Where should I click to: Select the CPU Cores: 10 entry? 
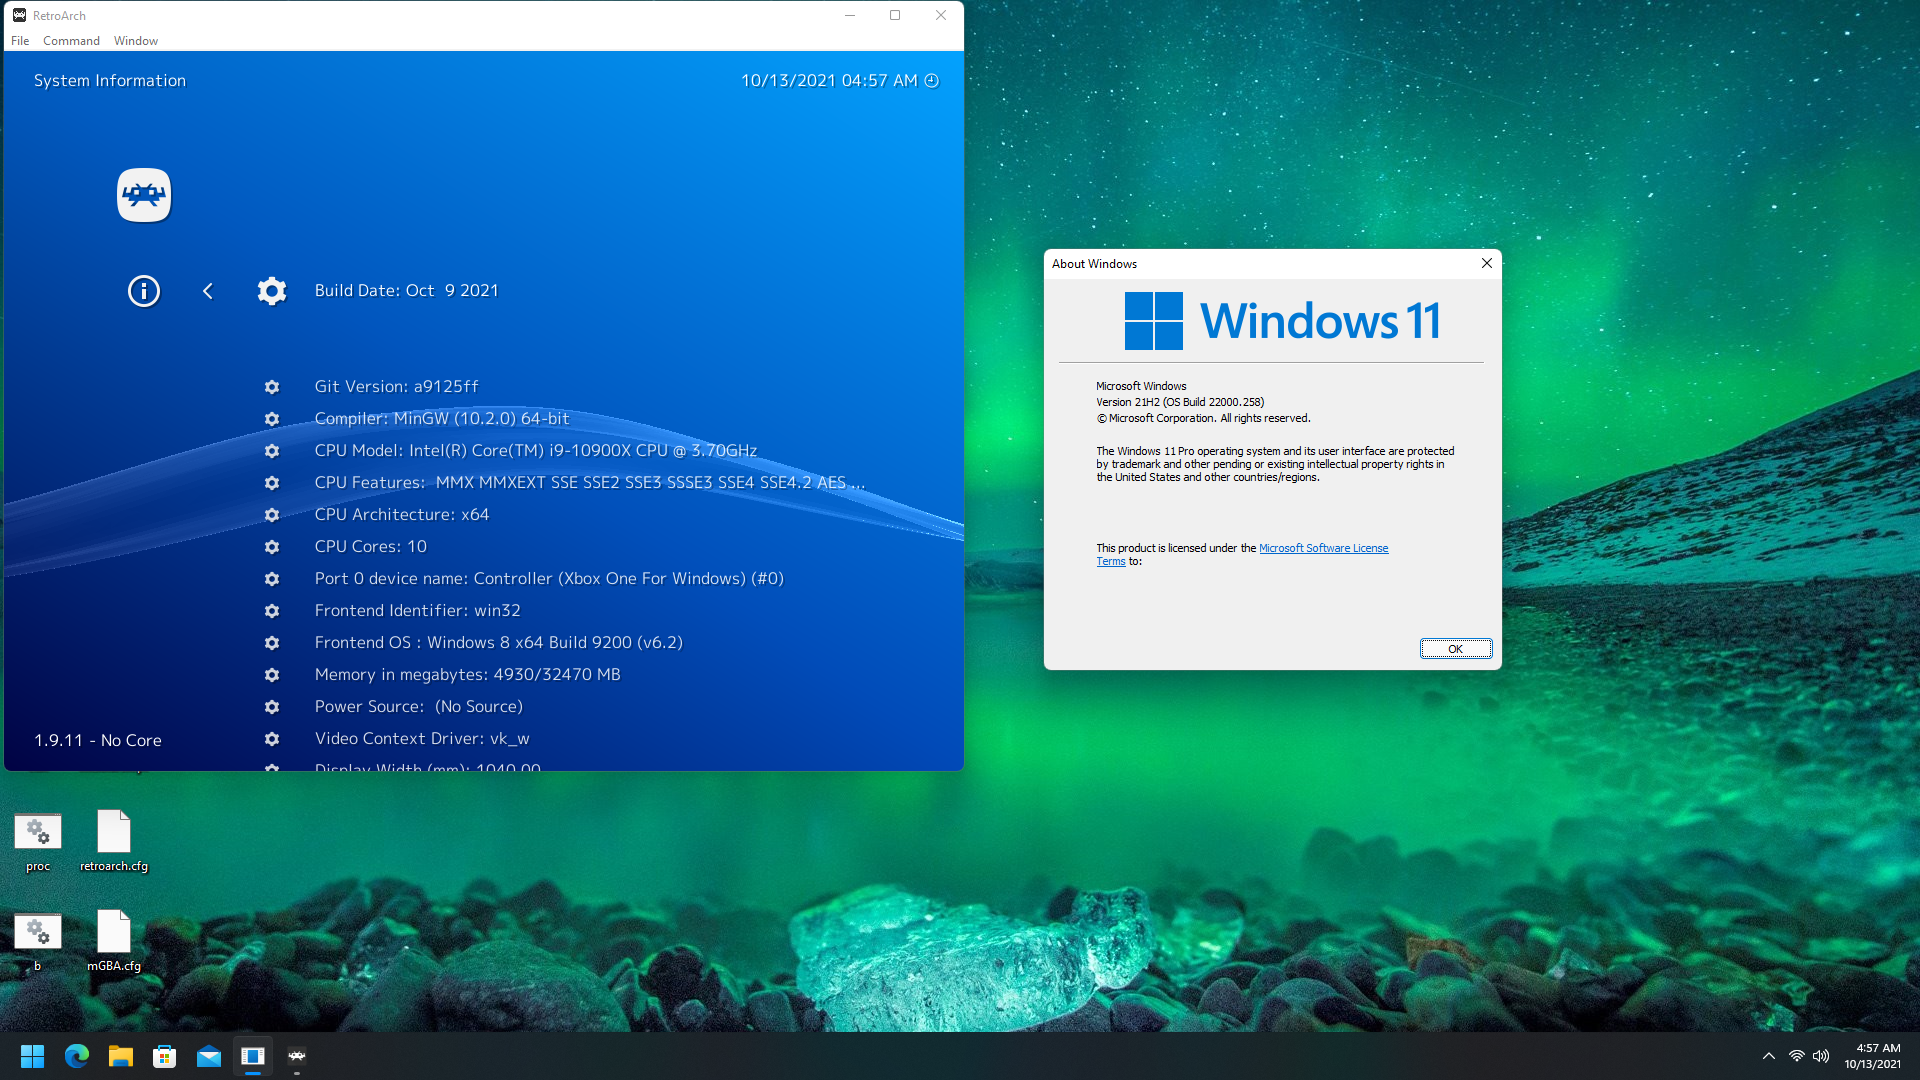(370, 547)
